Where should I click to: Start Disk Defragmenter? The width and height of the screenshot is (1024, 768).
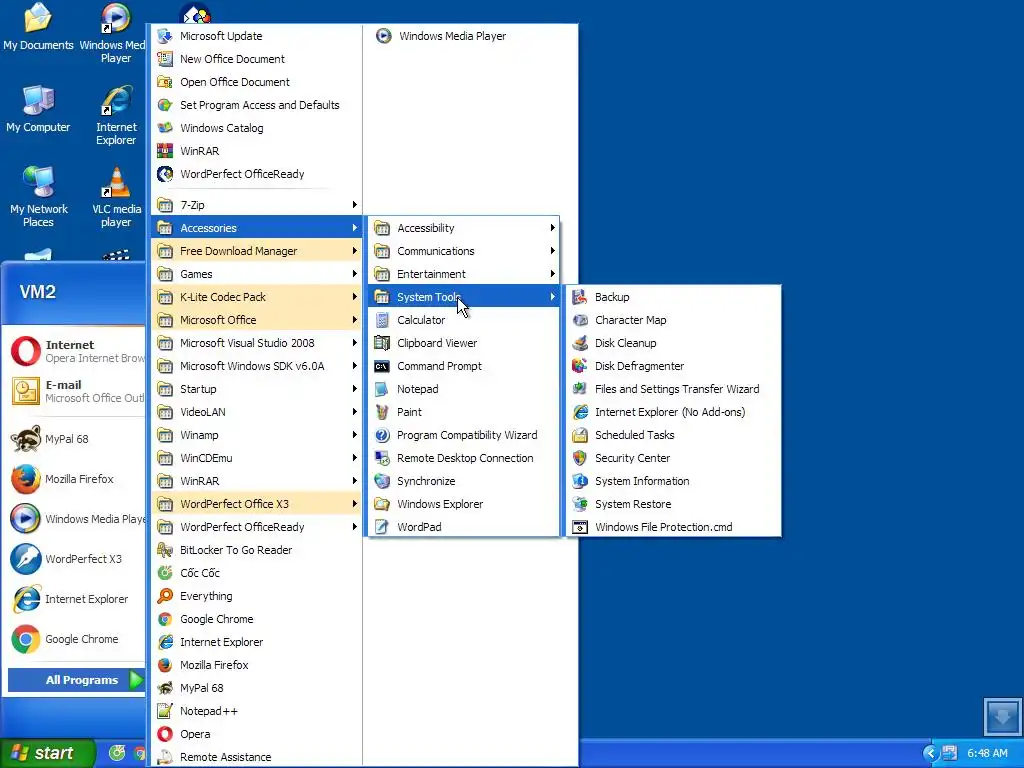pyautogui.click(x=673, y=366)
